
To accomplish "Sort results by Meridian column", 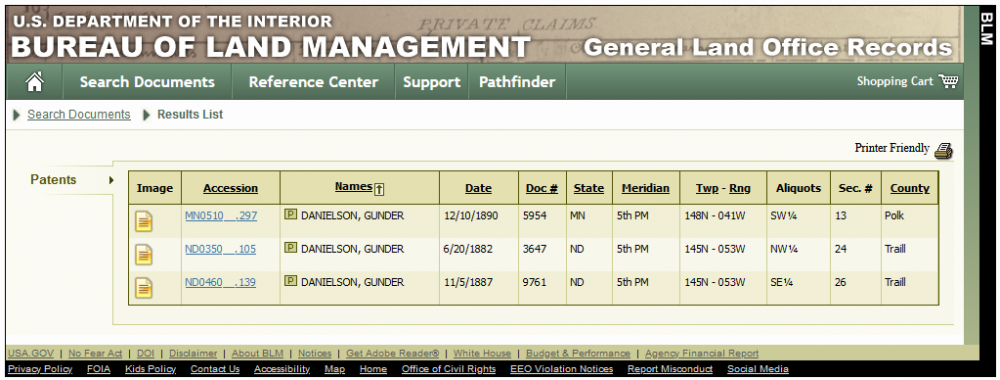I will click(646, 188).
